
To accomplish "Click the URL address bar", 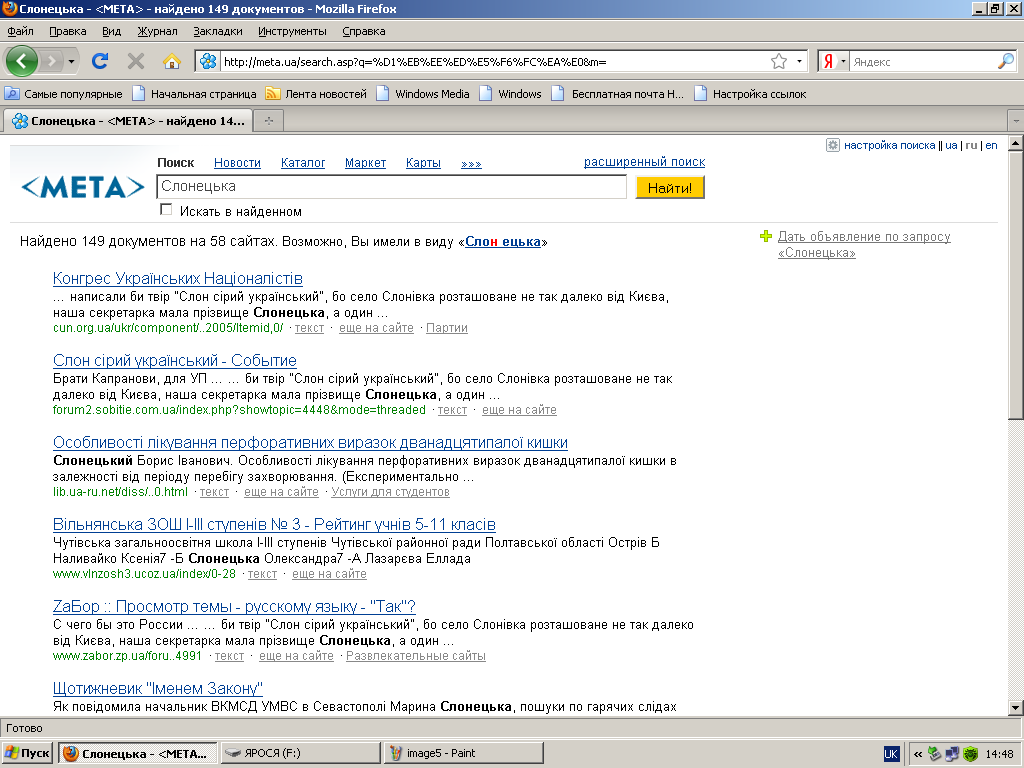I will pos(495,62).
